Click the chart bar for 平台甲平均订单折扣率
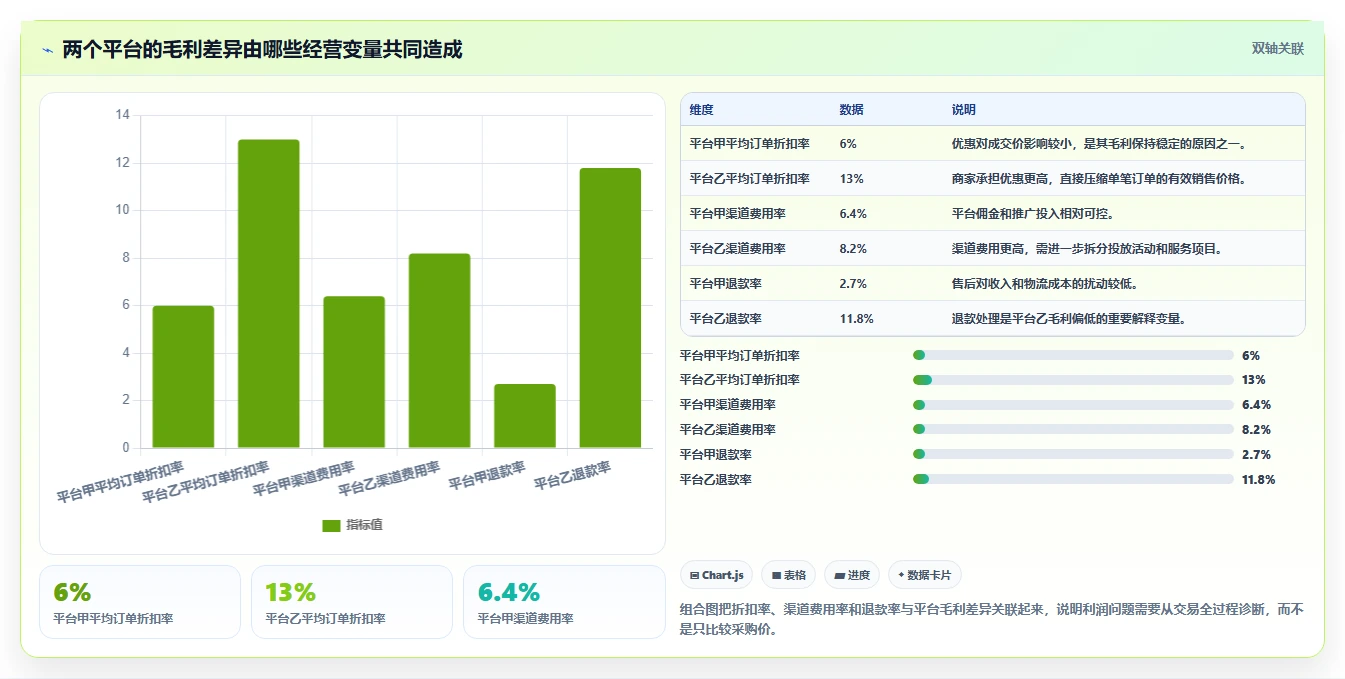The height and width of the screenshot is (679, 1345). 183,377
